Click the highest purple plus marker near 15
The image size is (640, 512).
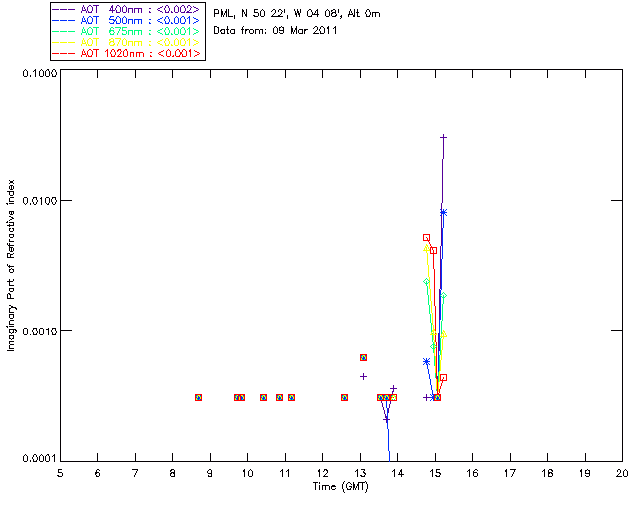tap(444, 138)
